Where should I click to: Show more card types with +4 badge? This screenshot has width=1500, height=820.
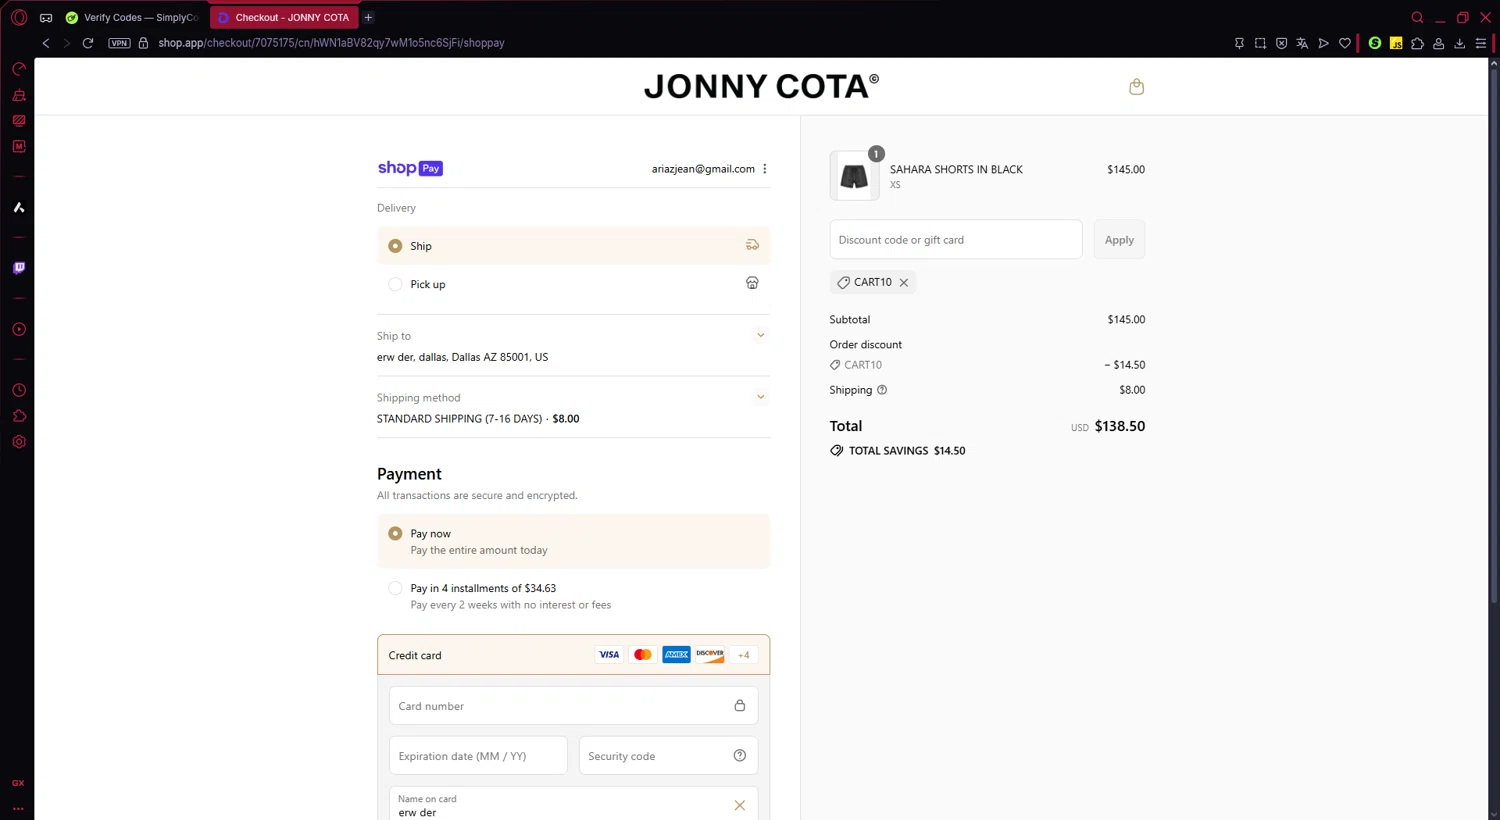click(743, 655)
